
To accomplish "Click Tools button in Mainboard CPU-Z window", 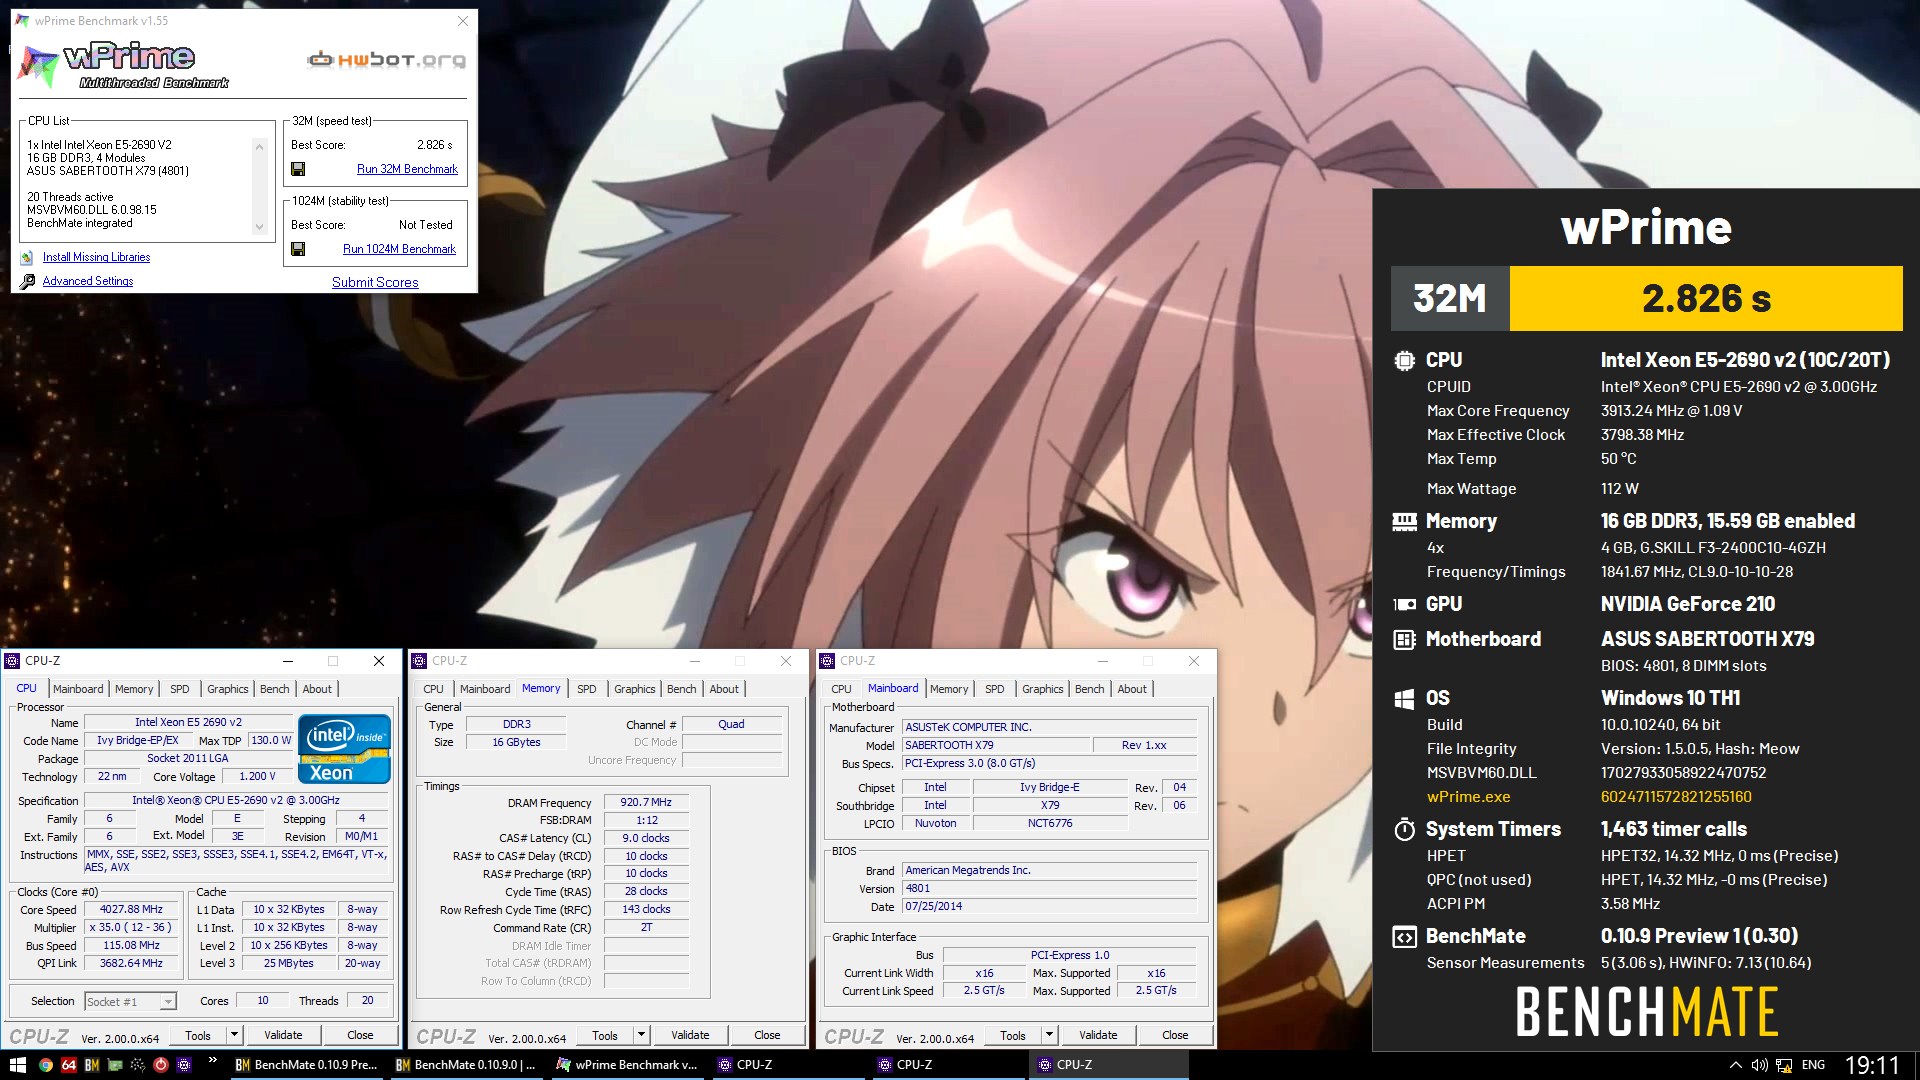I will tap(1013, 1035).
